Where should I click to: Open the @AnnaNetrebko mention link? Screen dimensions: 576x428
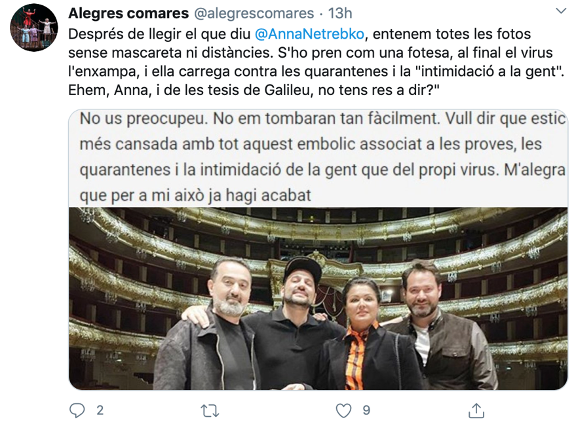(x=309, y=34)
